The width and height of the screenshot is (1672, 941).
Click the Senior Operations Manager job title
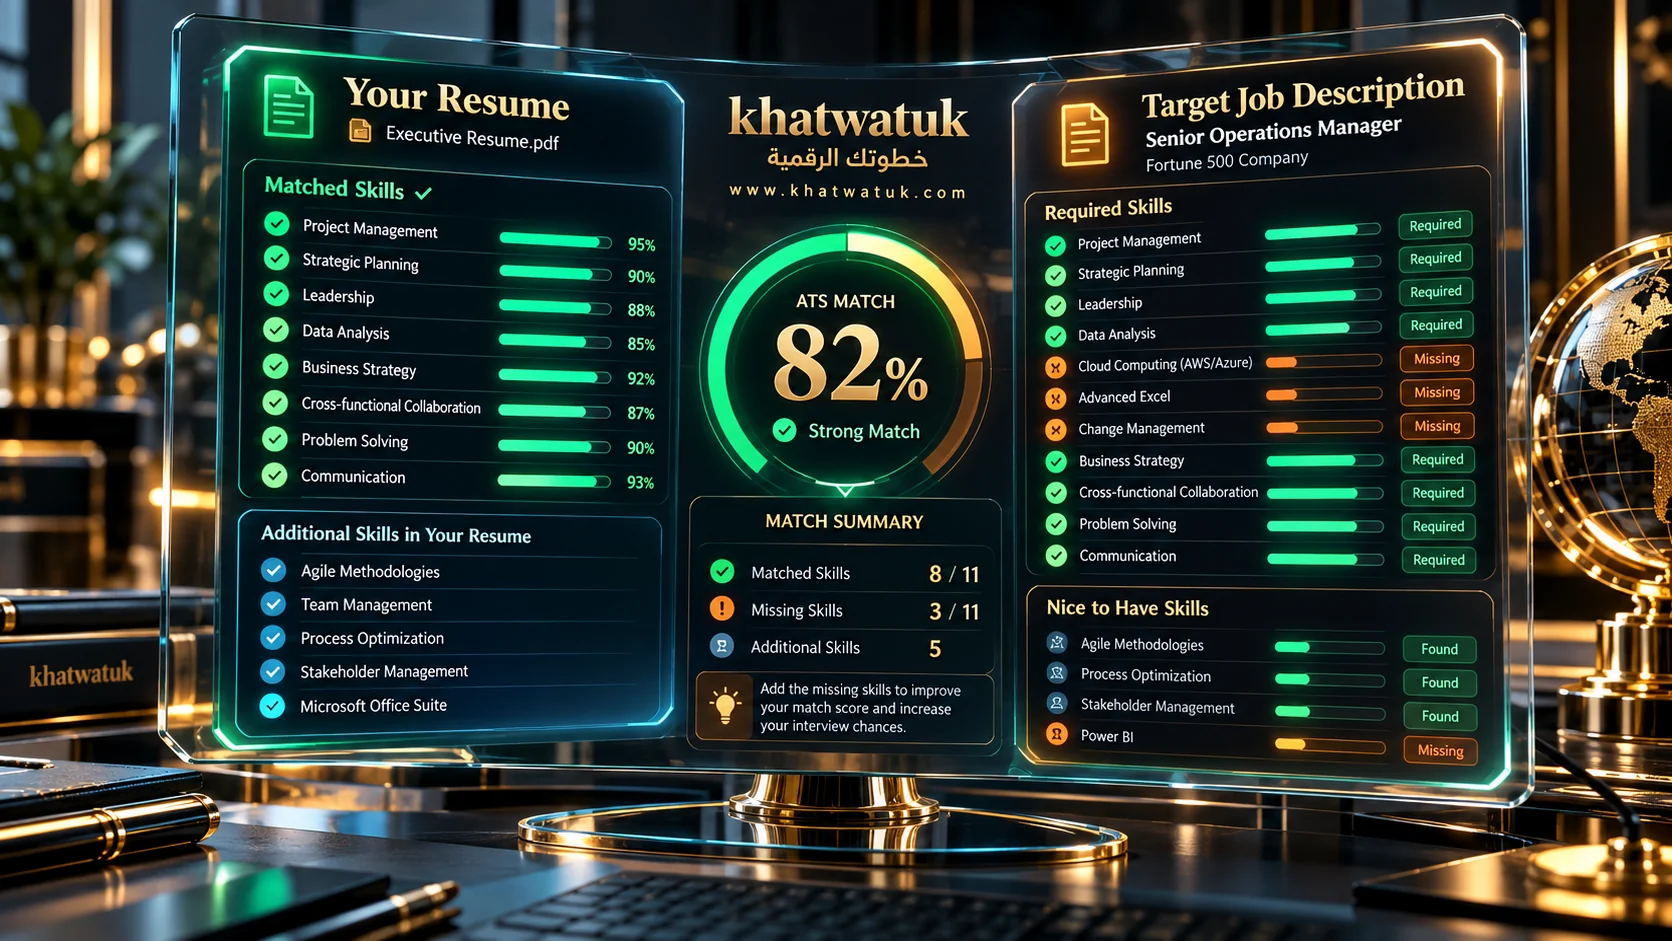click(x=1273, y=131)
